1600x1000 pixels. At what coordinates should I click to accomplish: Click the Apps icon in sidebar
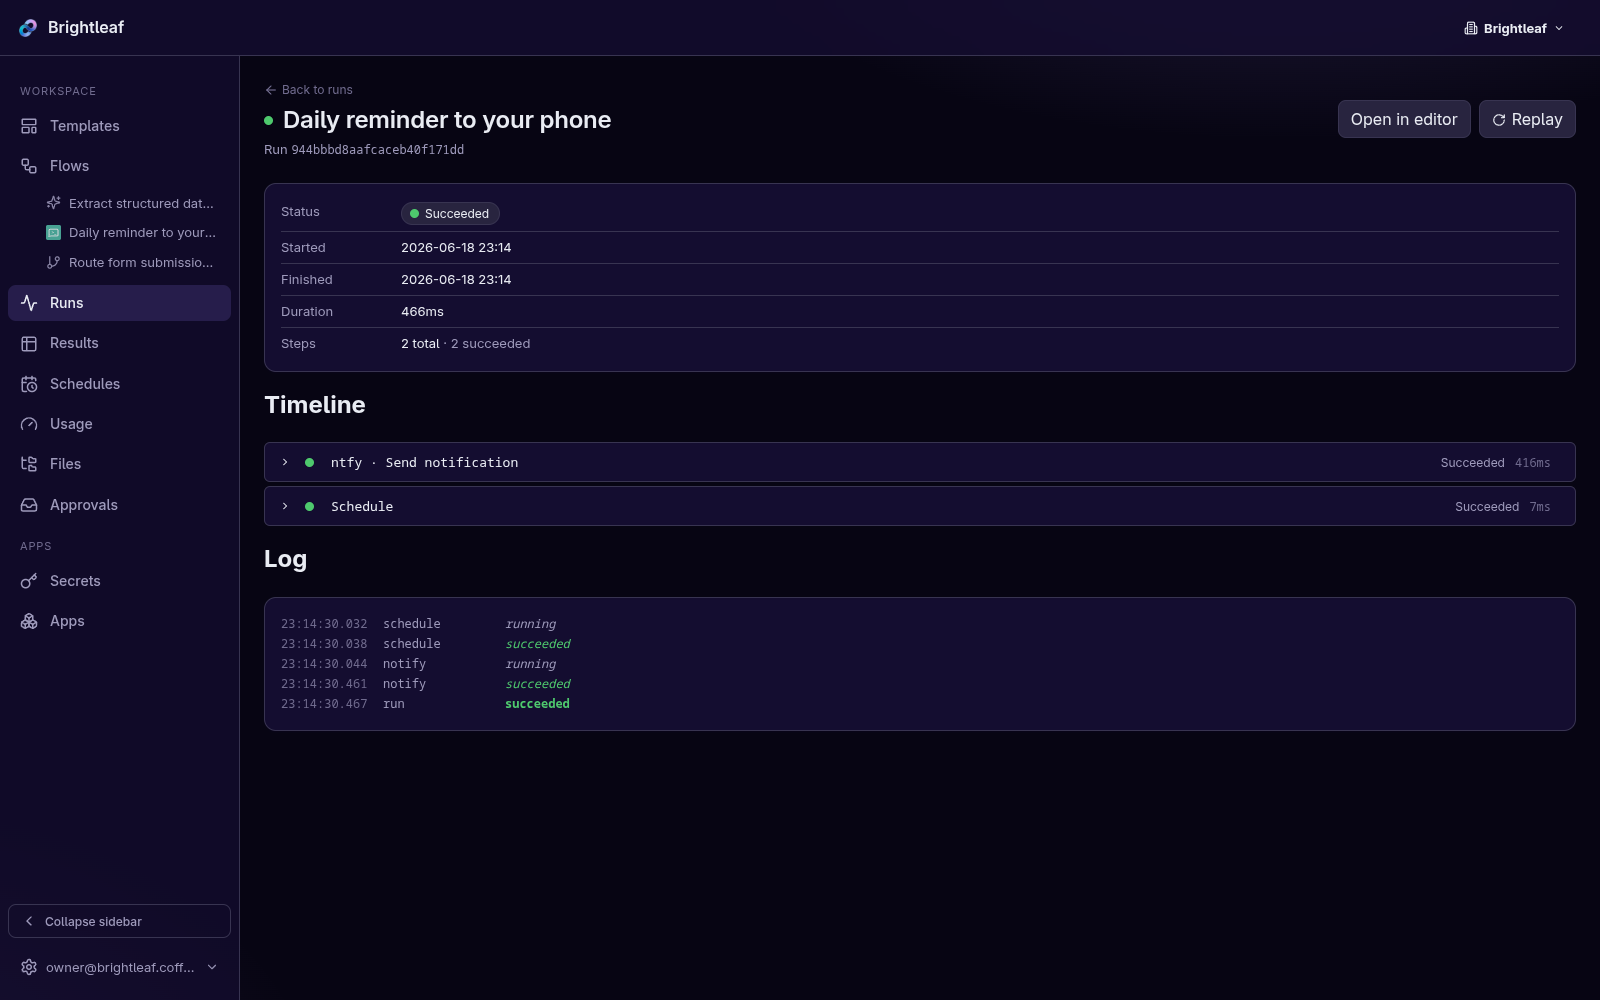pos(29,621)
